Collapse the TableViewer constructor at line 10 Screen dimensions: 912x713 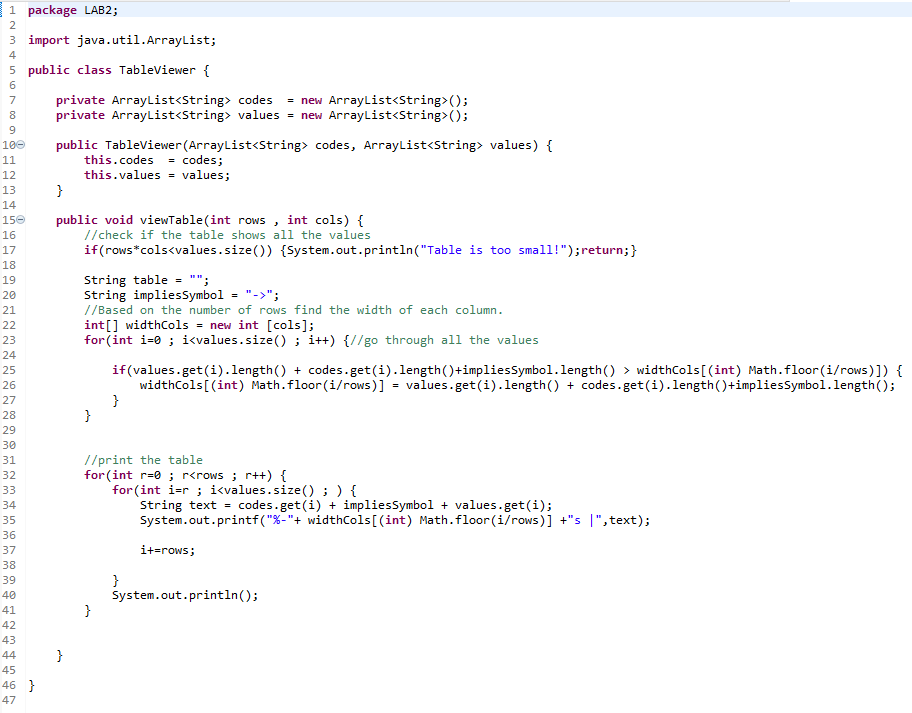pyautogui.click(x=21, y=145)
